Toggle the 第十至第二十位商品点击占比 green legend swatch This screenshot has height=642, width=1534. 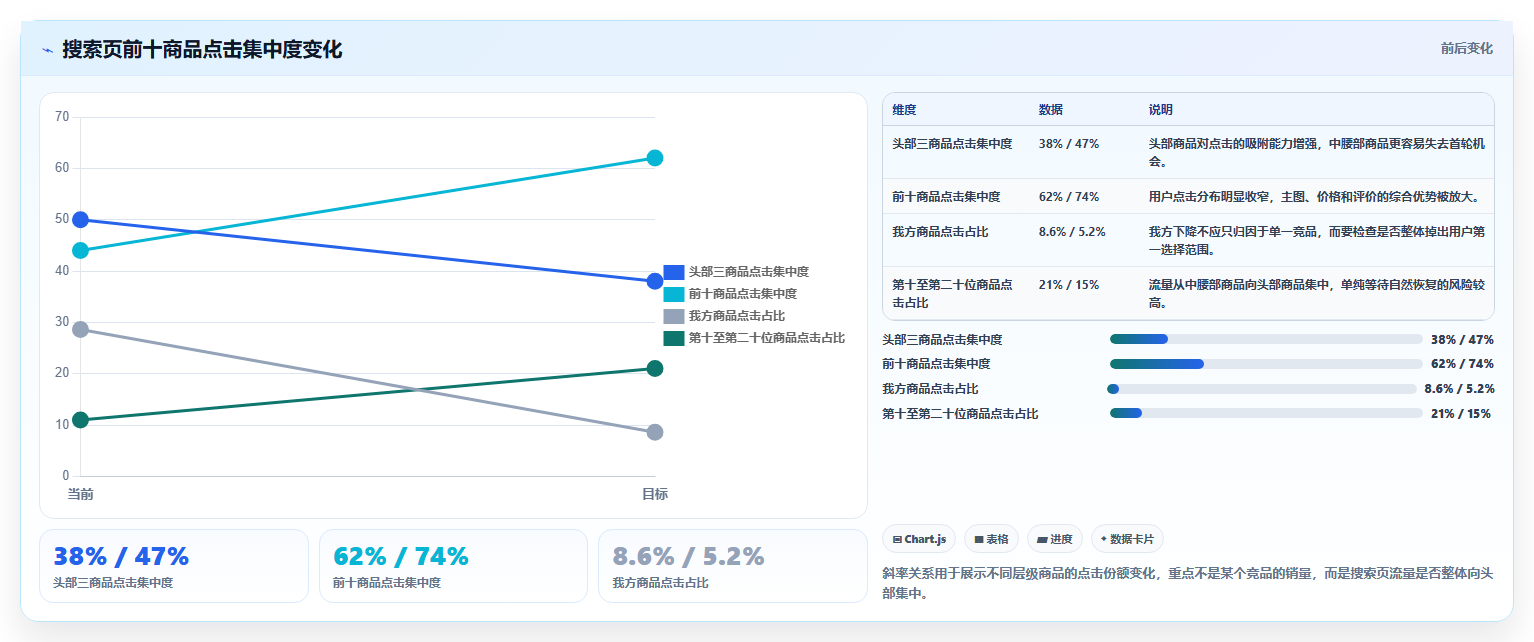click(674, 338)
